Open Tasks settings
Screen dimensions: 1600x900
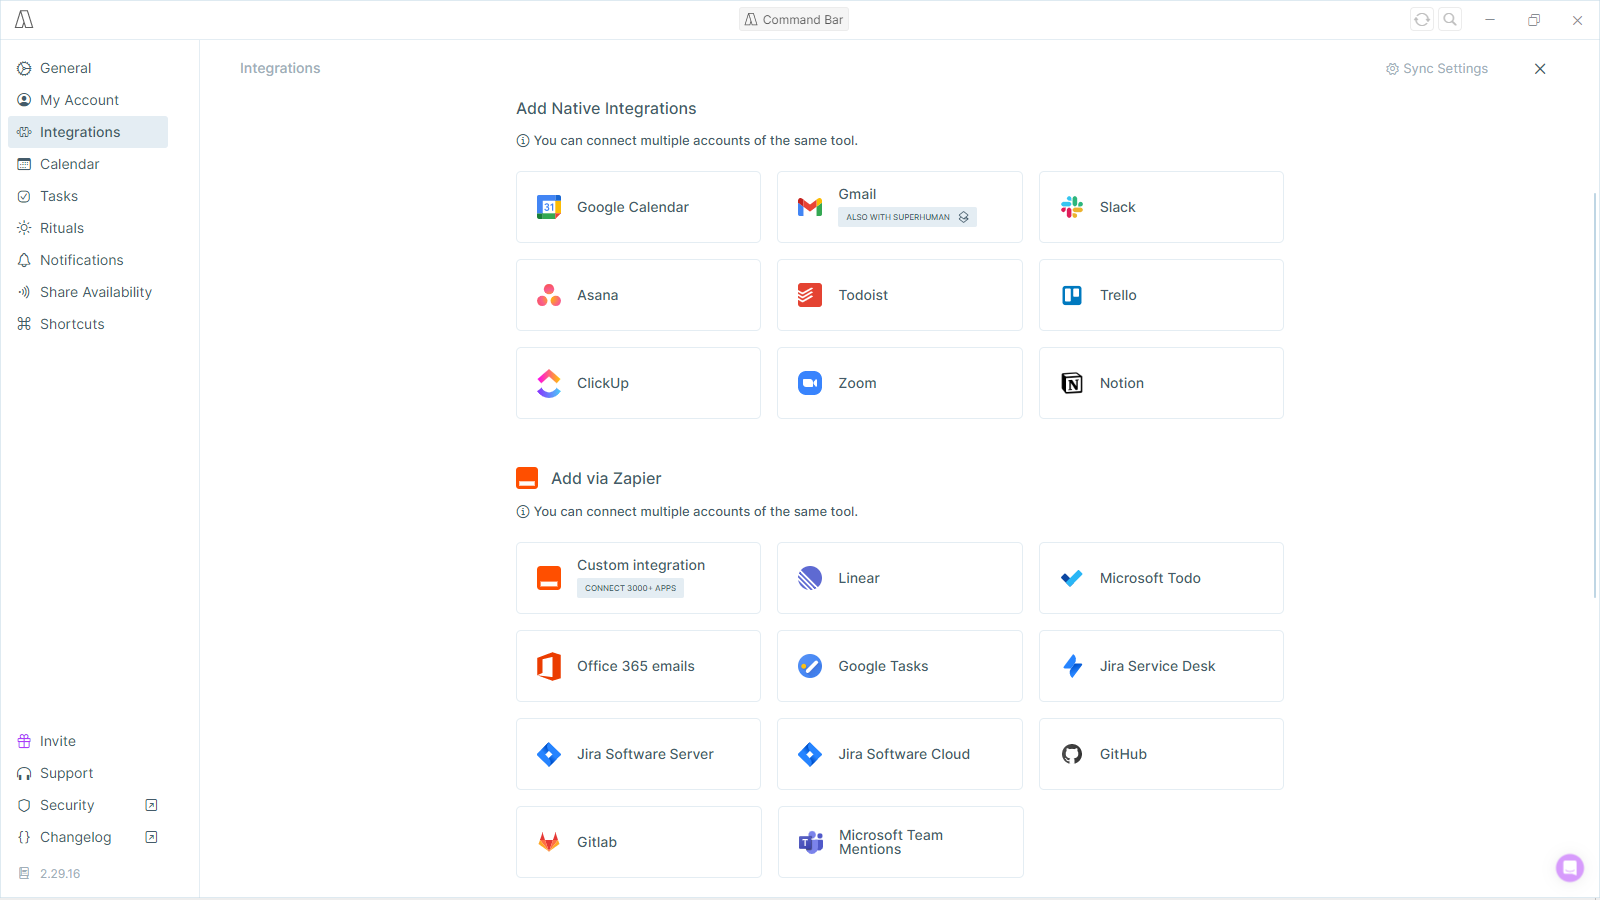[x=88, y=196]
